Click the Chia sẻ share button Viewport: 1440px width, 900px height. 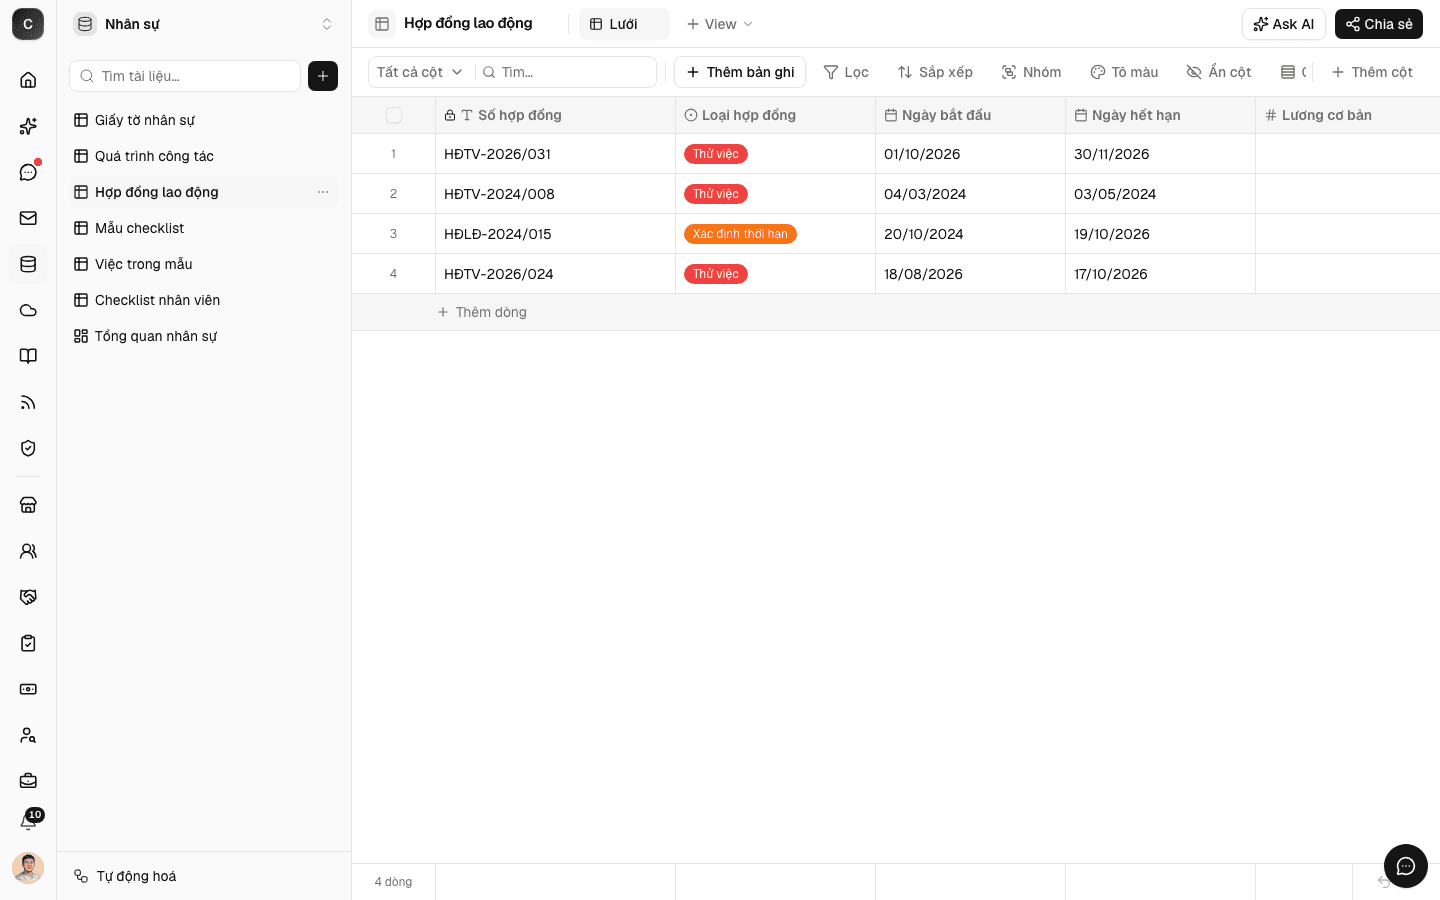coord(1379,24)
